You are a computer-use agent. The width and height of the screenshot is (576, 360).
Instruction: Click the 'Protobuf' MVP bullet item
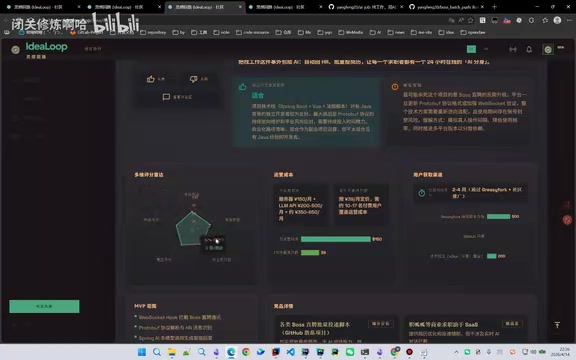coord(175,327)
